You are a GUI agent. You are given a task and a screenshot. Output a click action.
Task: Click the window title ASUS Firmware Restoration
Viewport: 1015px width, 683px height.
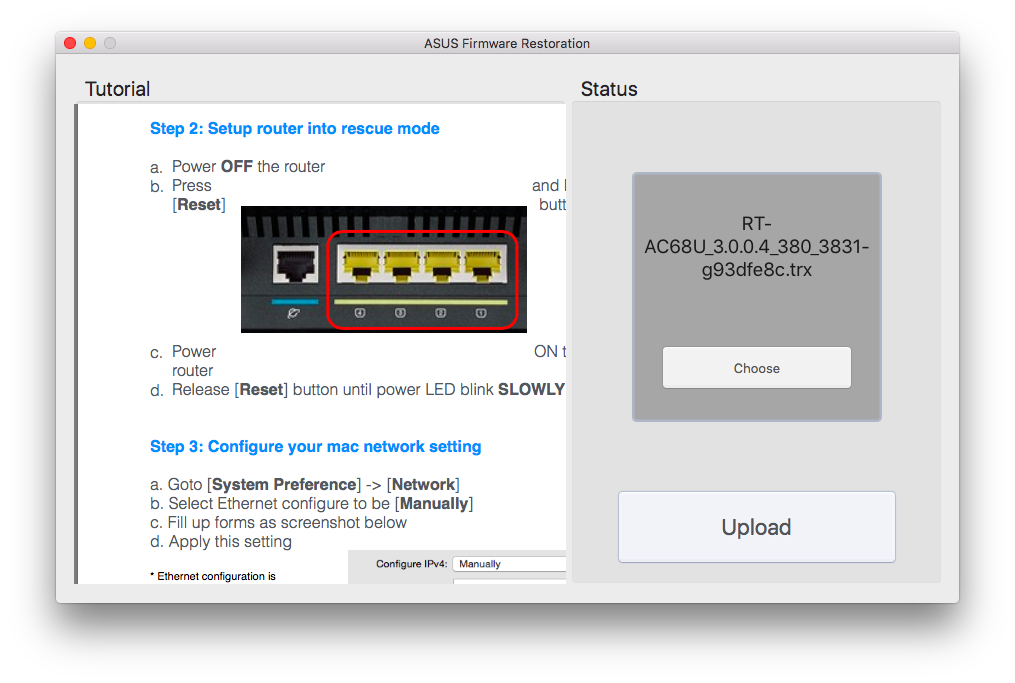click(x=507, y=43)
